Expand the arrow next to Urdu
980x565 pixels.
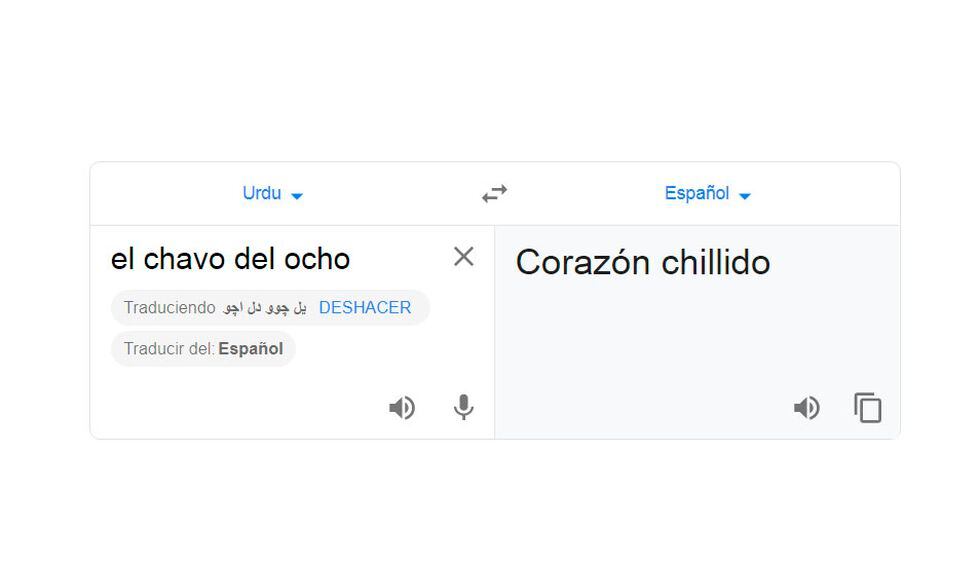click(x=297, y=196)
